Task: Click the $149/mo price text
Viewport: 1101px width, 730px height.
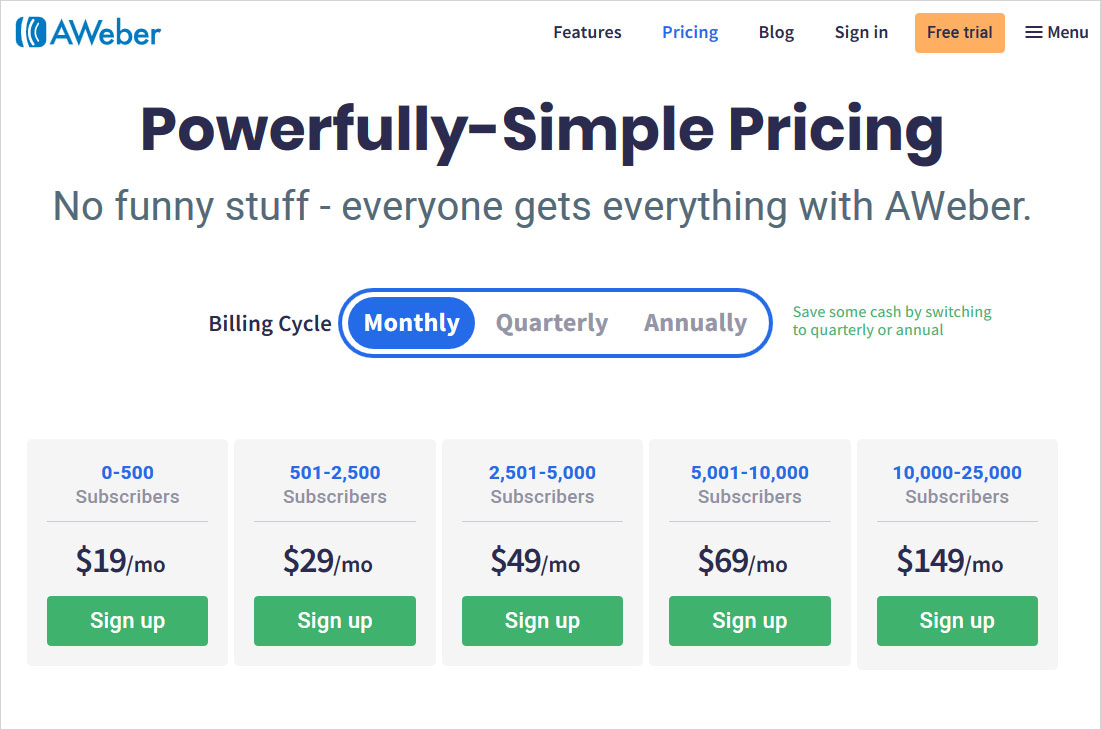Action: click(949, 562)
